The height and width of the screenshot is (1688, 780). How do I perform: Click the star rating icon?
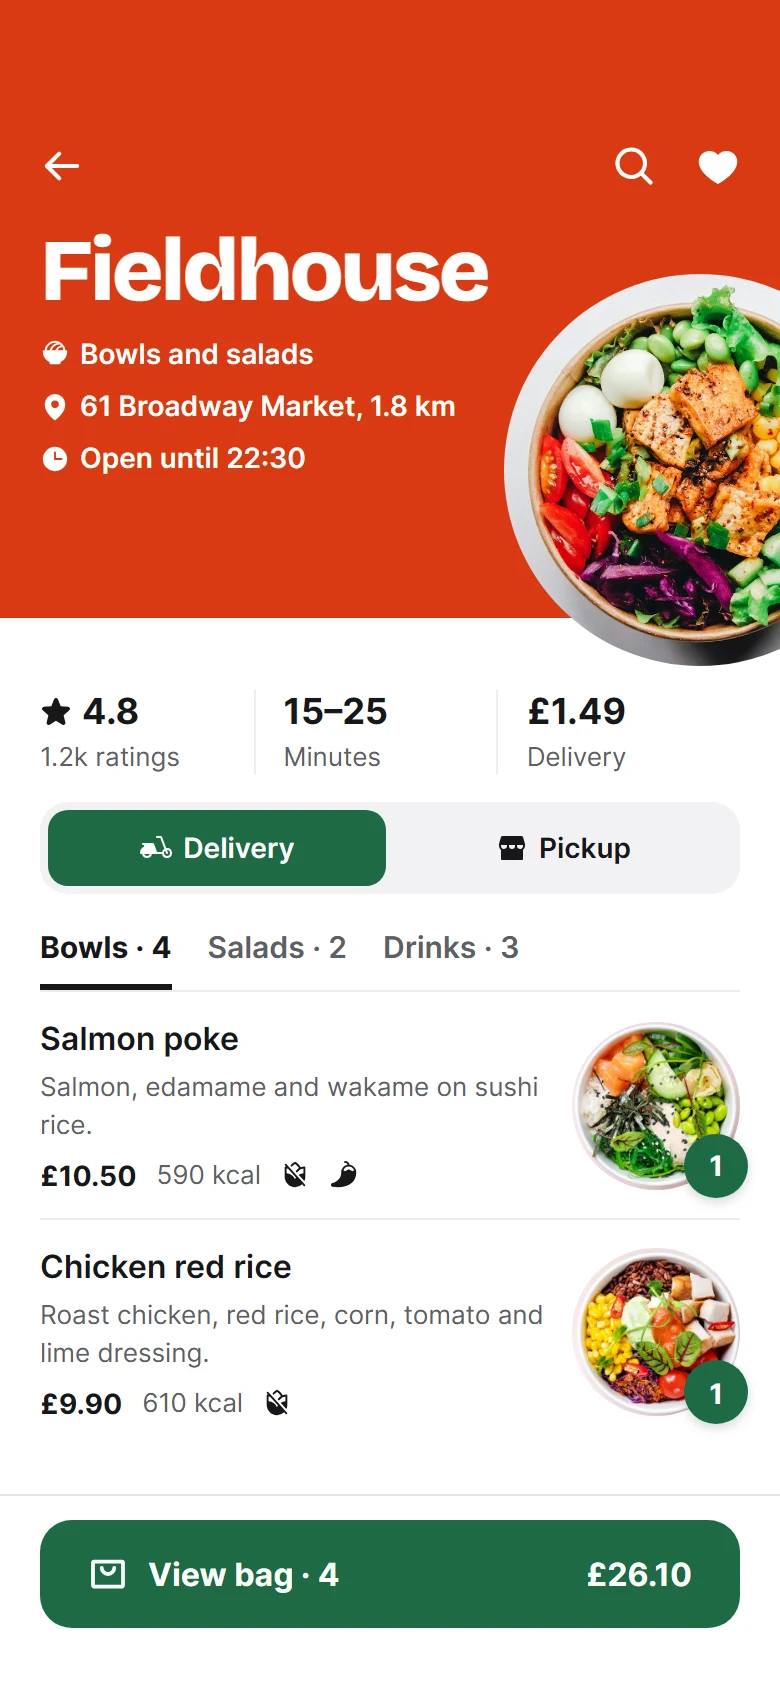[56, 712]
